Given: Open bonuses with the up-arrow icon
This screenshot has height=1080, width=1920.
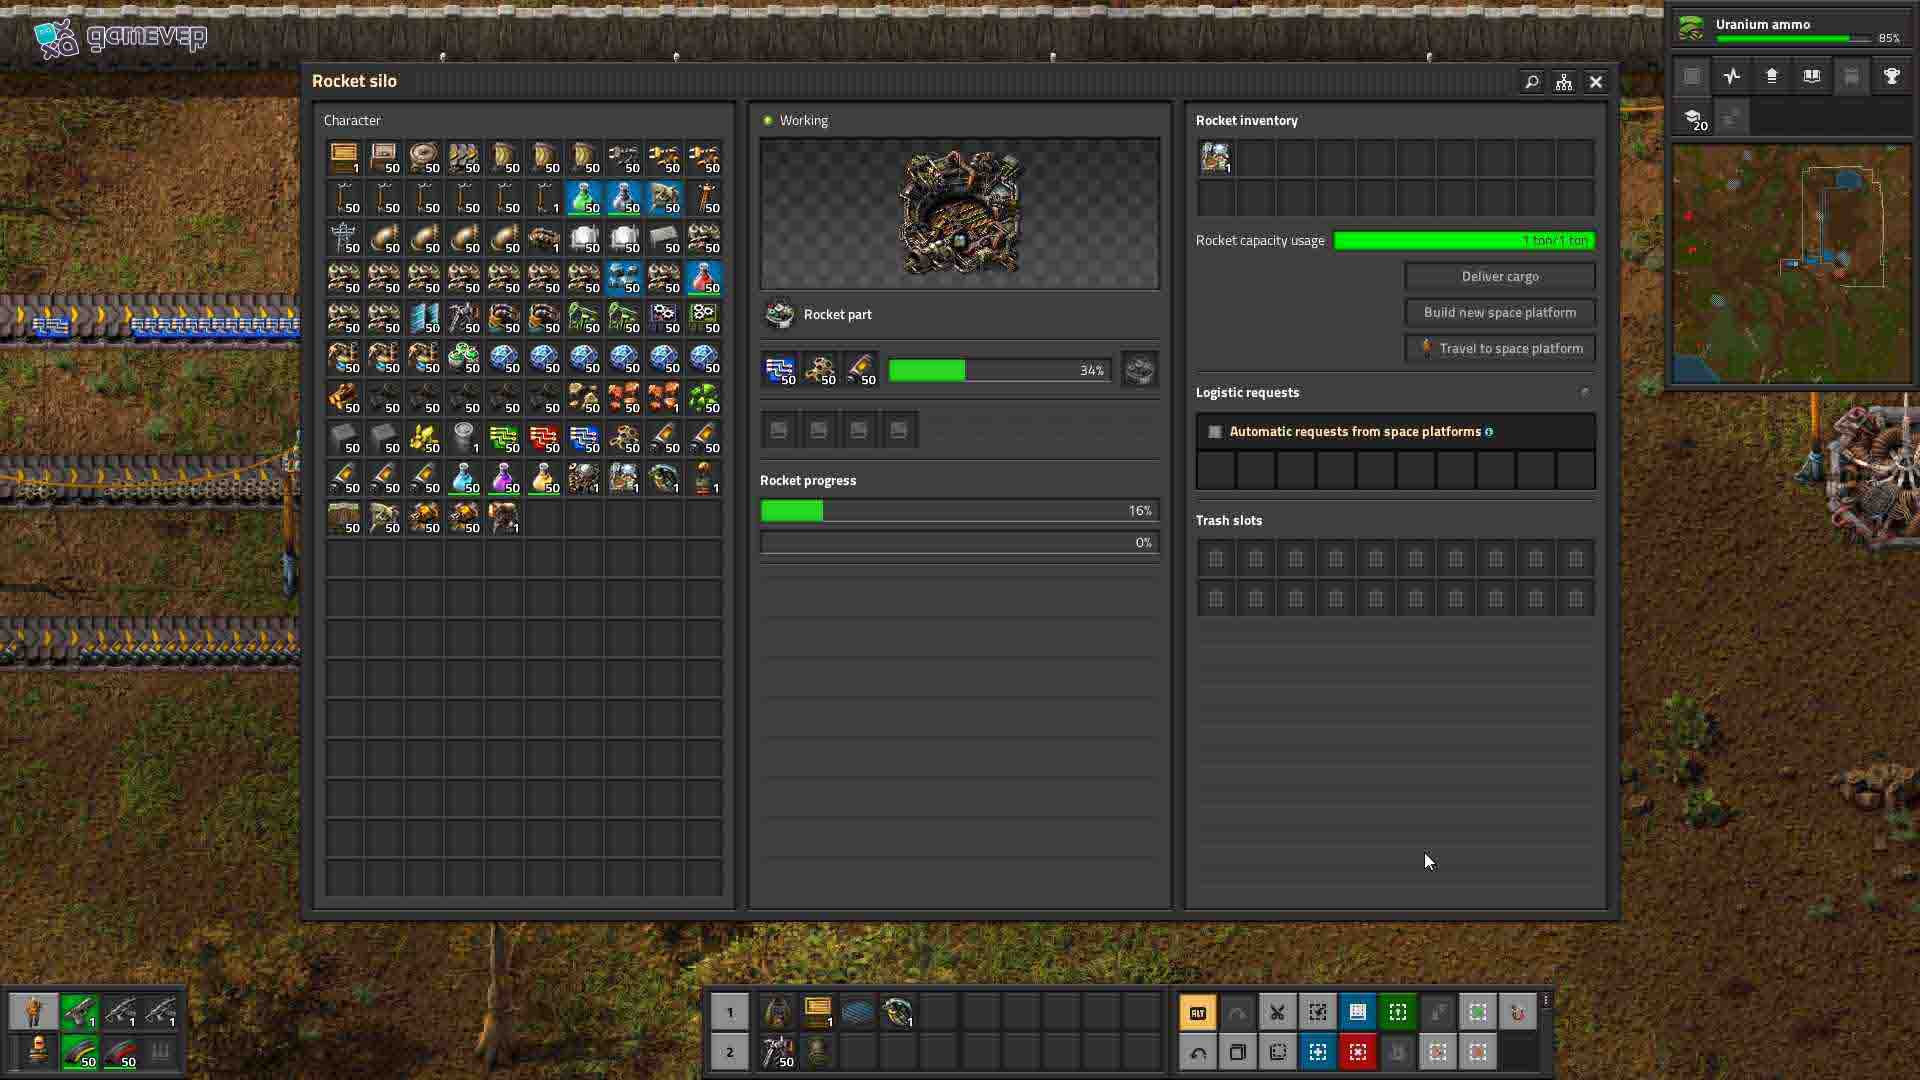Looking at the screenshot, I should click(x=1772, y=77).
